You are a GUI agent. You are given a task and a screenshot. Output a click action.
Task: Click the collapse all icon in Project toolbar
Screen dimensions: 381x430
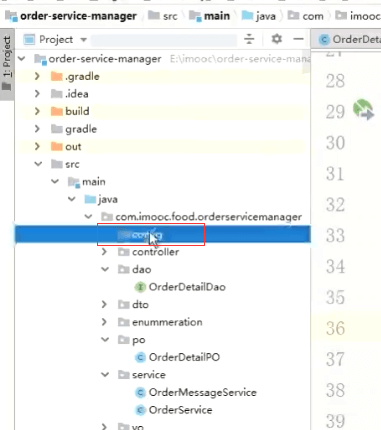tap(249, 39)
